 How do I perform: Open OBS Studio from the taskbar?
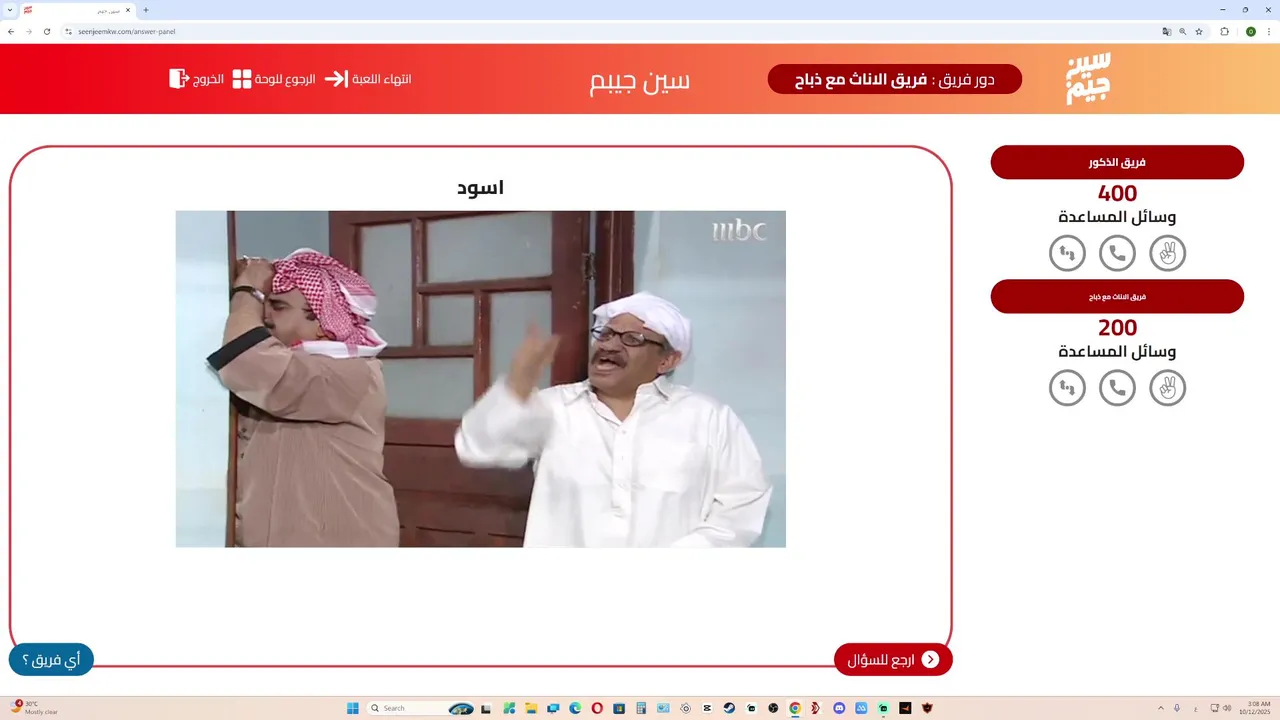[x=773, y=708]
